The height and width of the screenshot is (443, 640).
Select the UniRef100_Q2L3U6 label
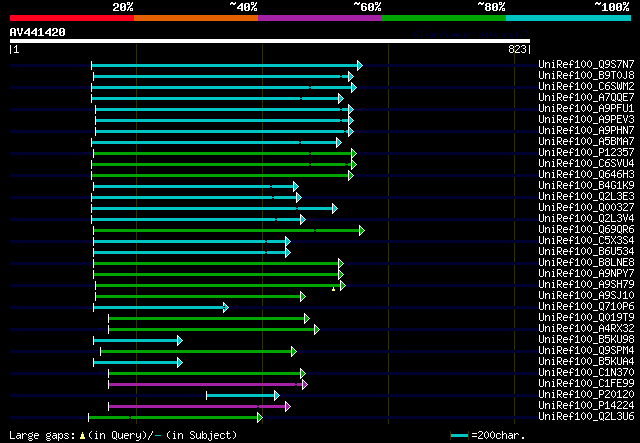click(x=586, y=417)
